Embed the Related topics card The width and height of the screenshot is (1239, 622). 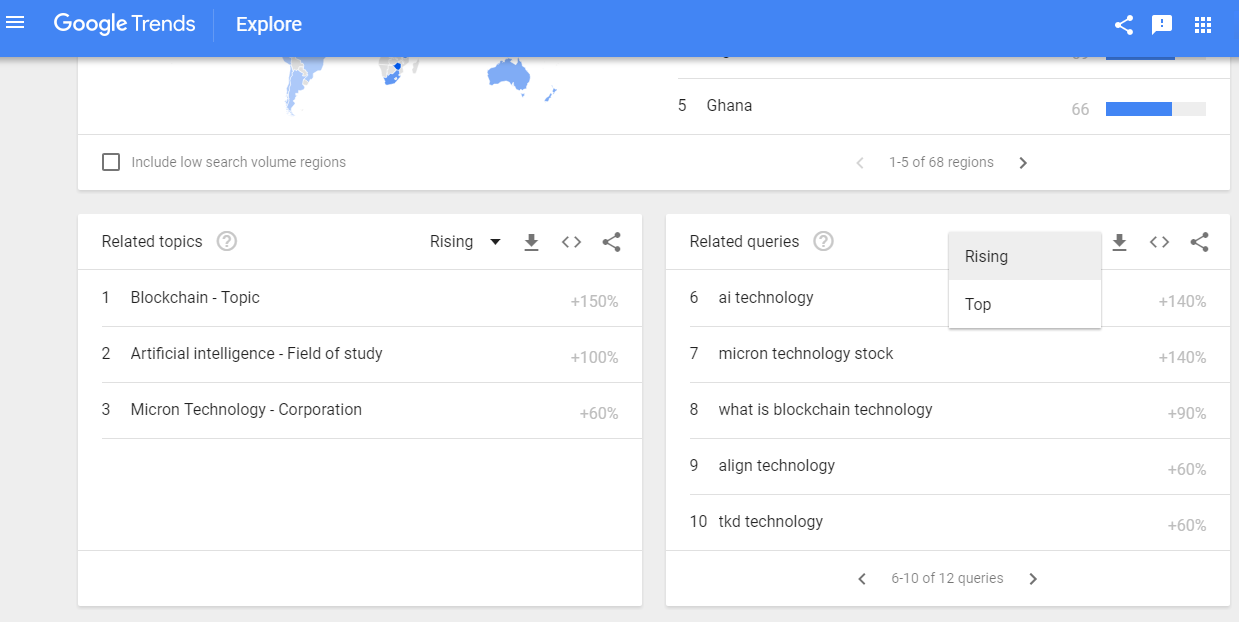571,242
